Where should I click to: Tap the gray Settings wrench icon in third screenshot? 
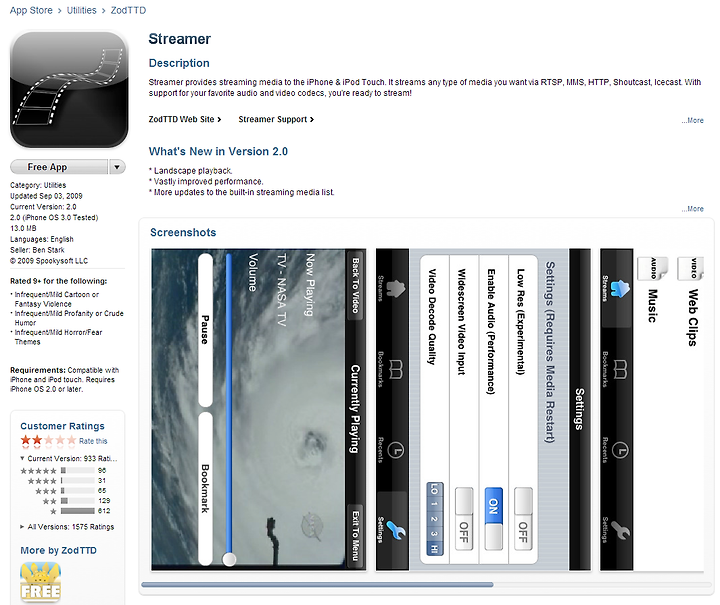(620, 530)
